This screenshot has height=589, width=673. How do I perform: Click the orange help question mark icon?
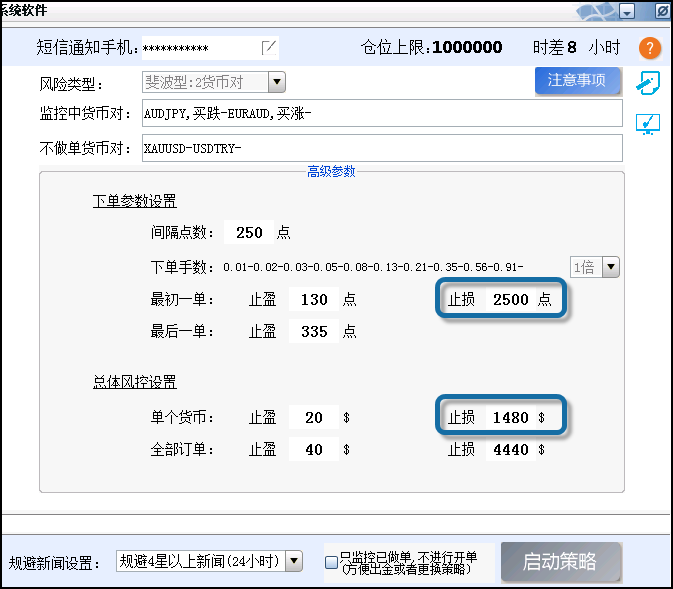tap(650, 48)
